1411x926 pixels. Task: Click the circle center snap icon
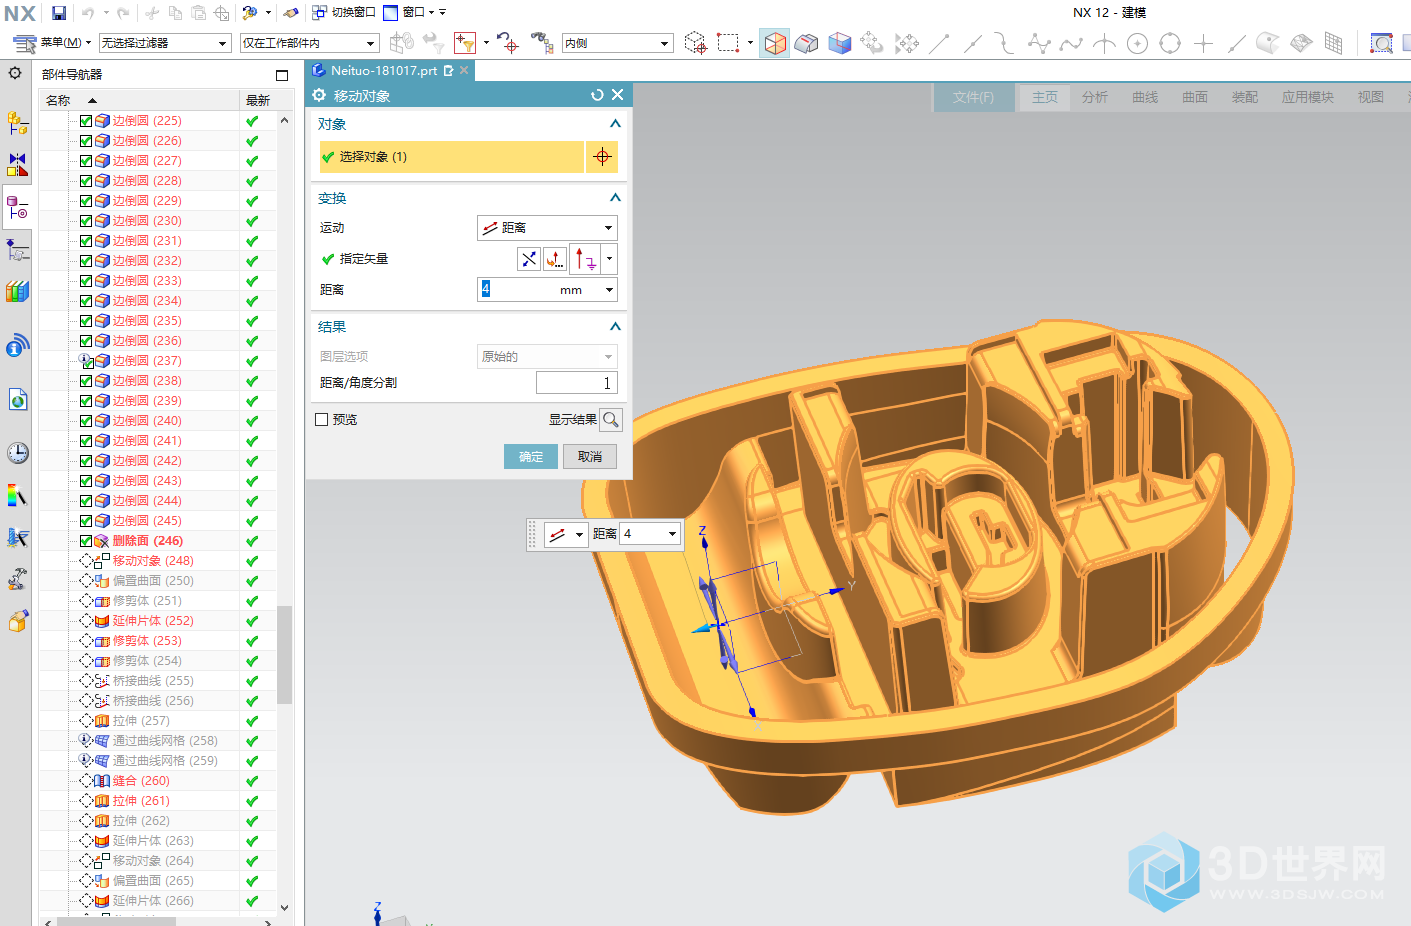(x=1137, y=43)
